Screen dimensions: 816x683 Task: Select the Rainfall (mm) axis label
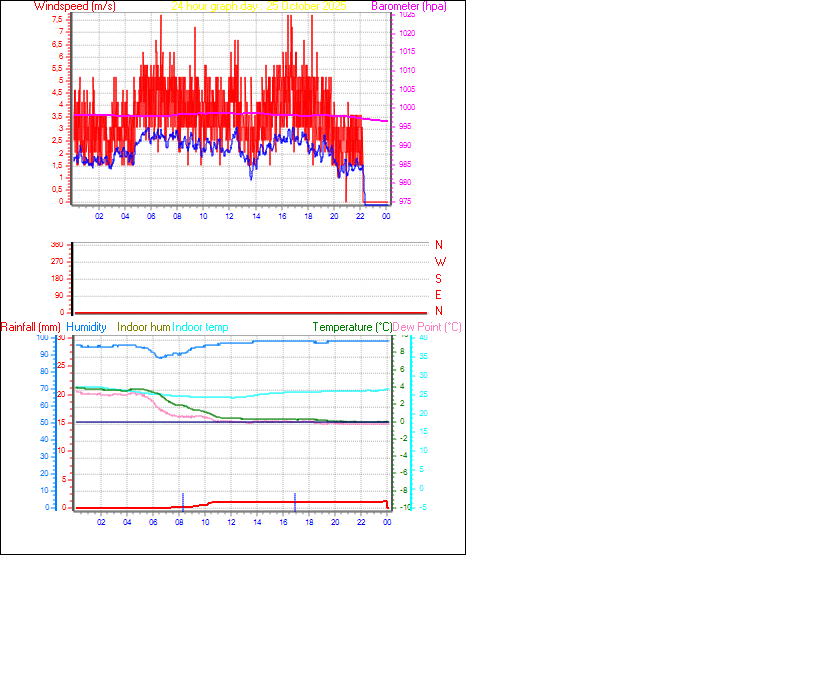[31, 327]
